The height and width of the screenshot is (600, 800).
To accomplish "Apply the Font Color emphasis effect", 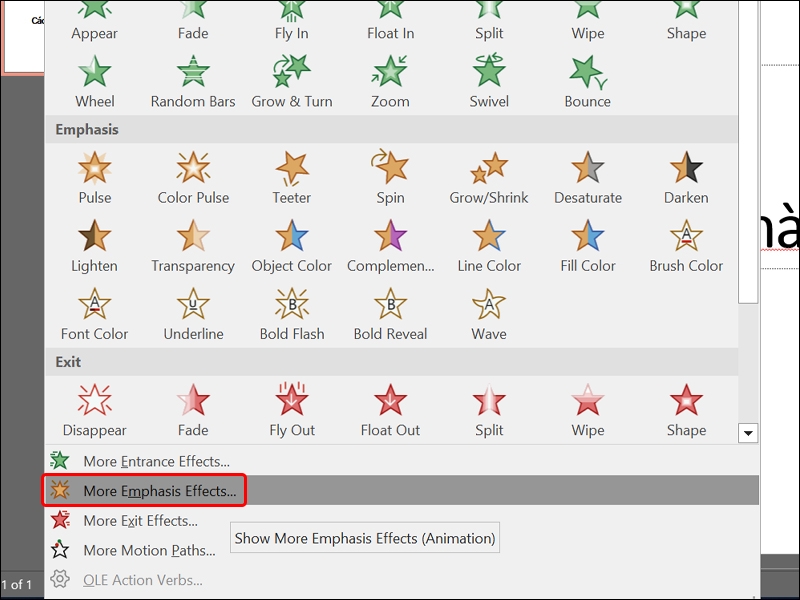I will pyautogui.click(x=94, y=314).
